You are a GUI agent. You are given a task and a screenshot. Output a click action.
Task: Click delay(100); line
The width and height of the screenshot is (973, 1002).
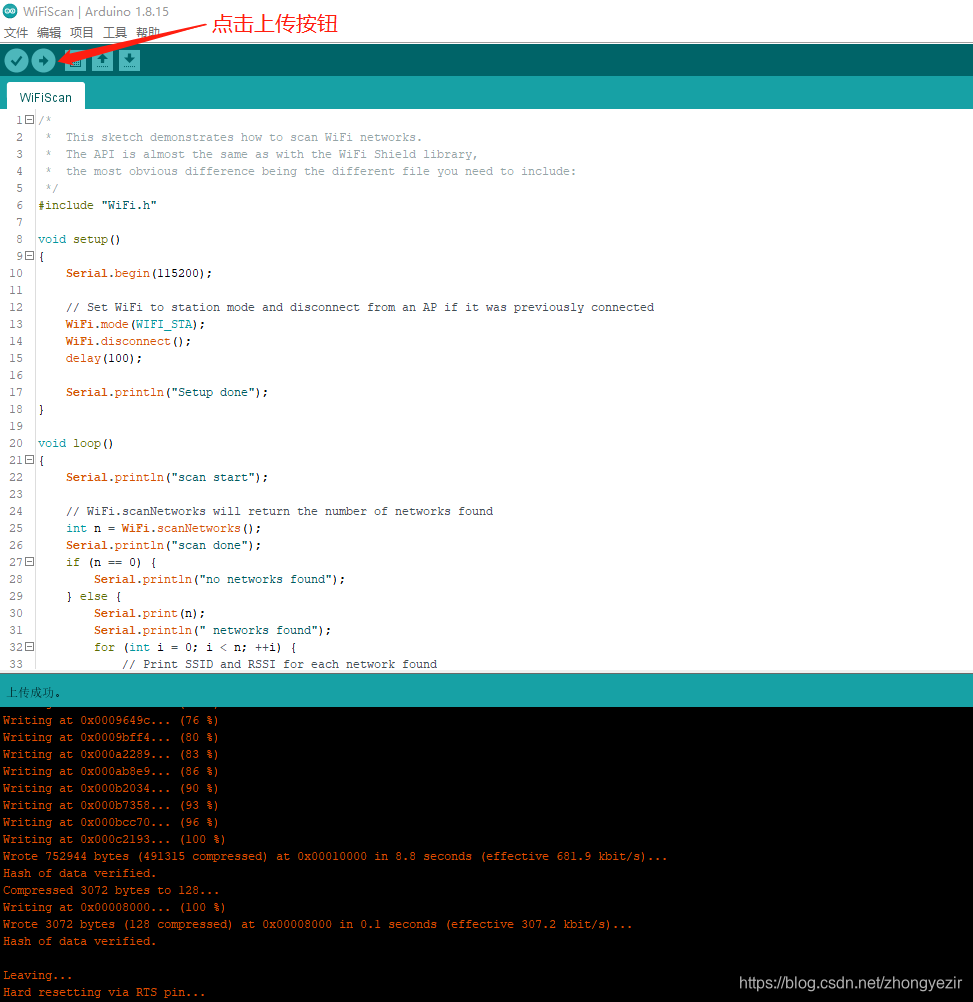coord(103,358)
